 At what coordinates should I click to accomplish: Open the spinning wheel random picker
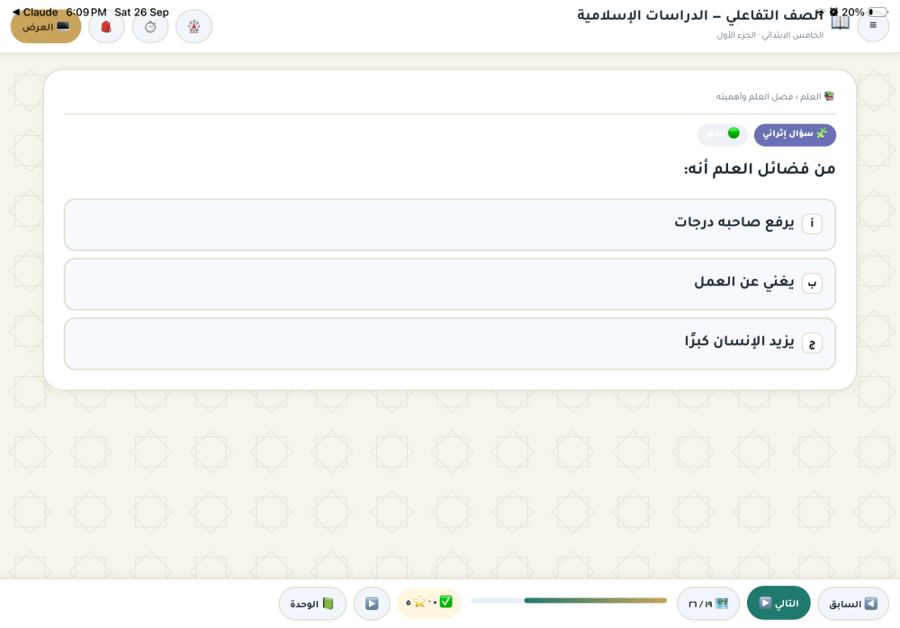(x=194, y=26)
